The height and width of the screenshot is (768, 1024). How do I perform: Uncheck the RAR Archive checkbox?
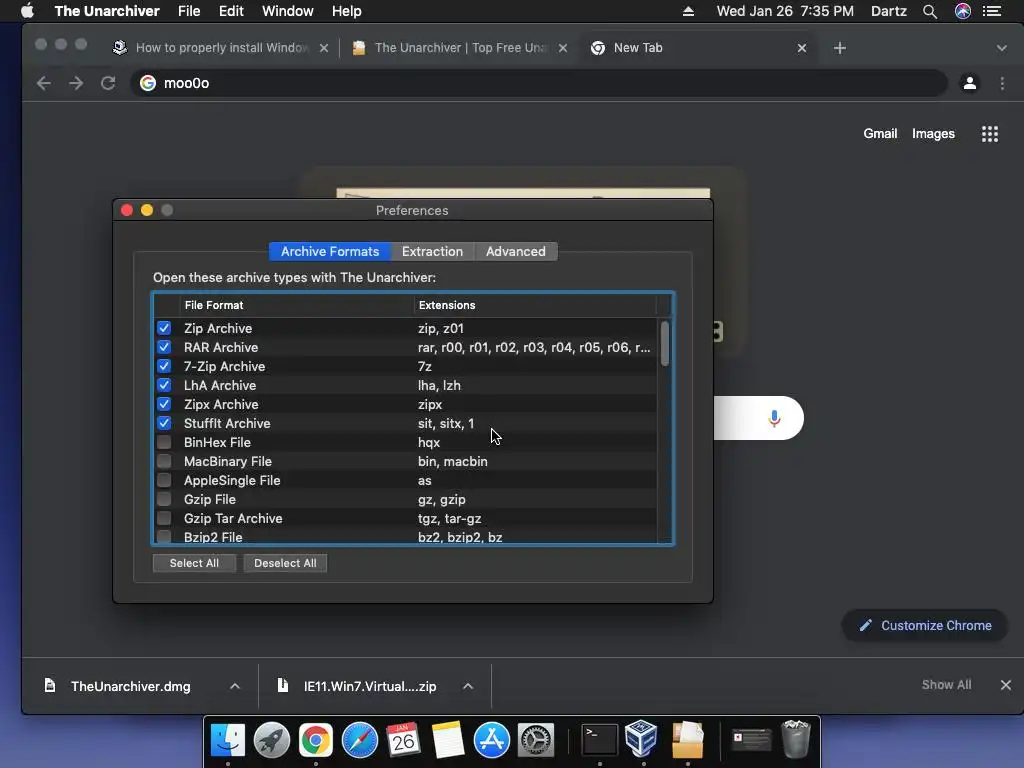coord(164,347)
